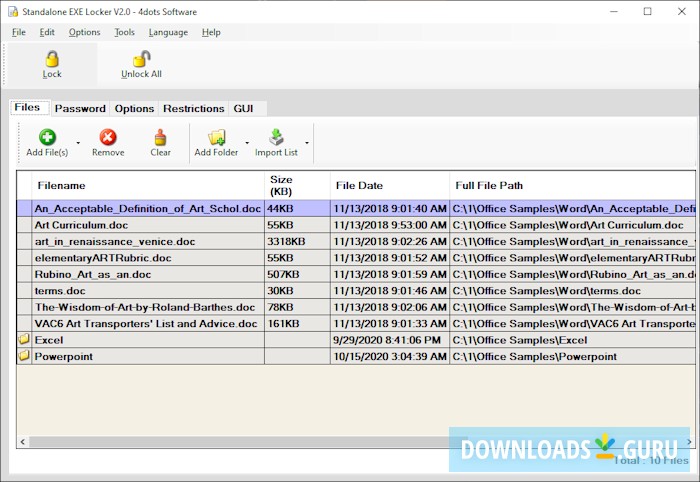Click the 507KB size cell

(x=297, y=274)
